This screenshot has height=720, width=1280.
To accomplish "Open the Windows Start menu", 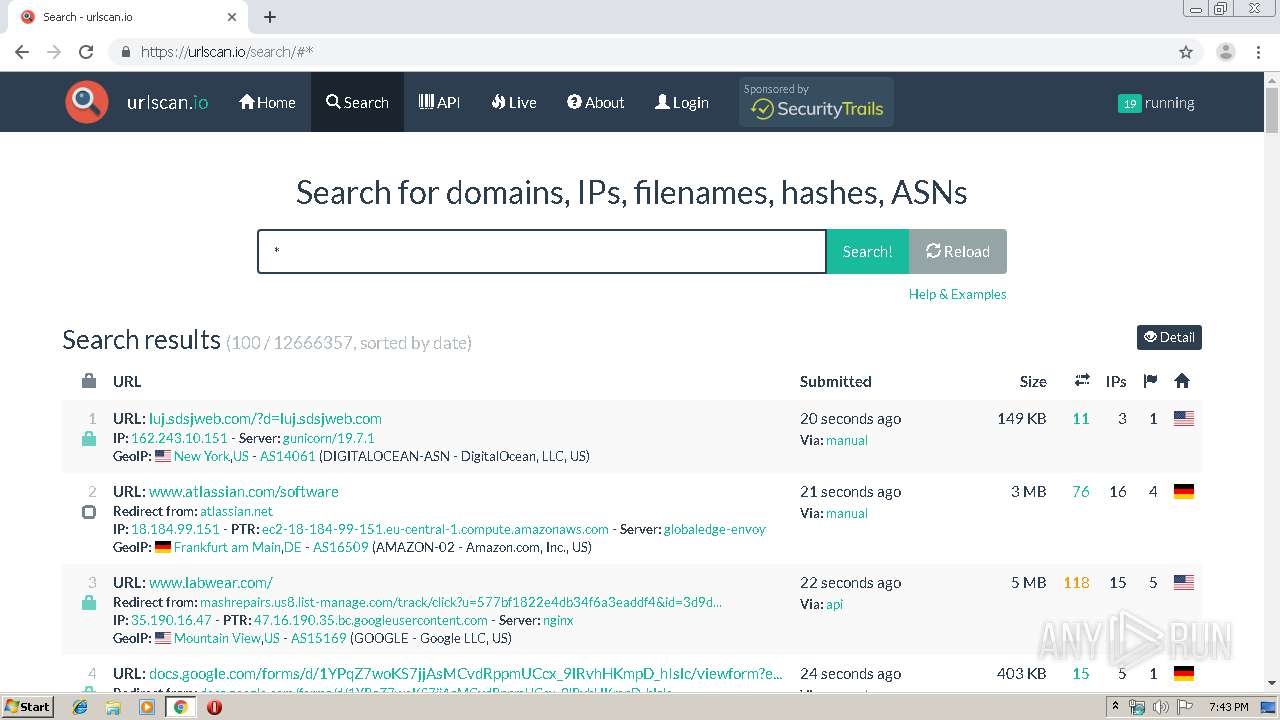I will click(x=28, y=706).
